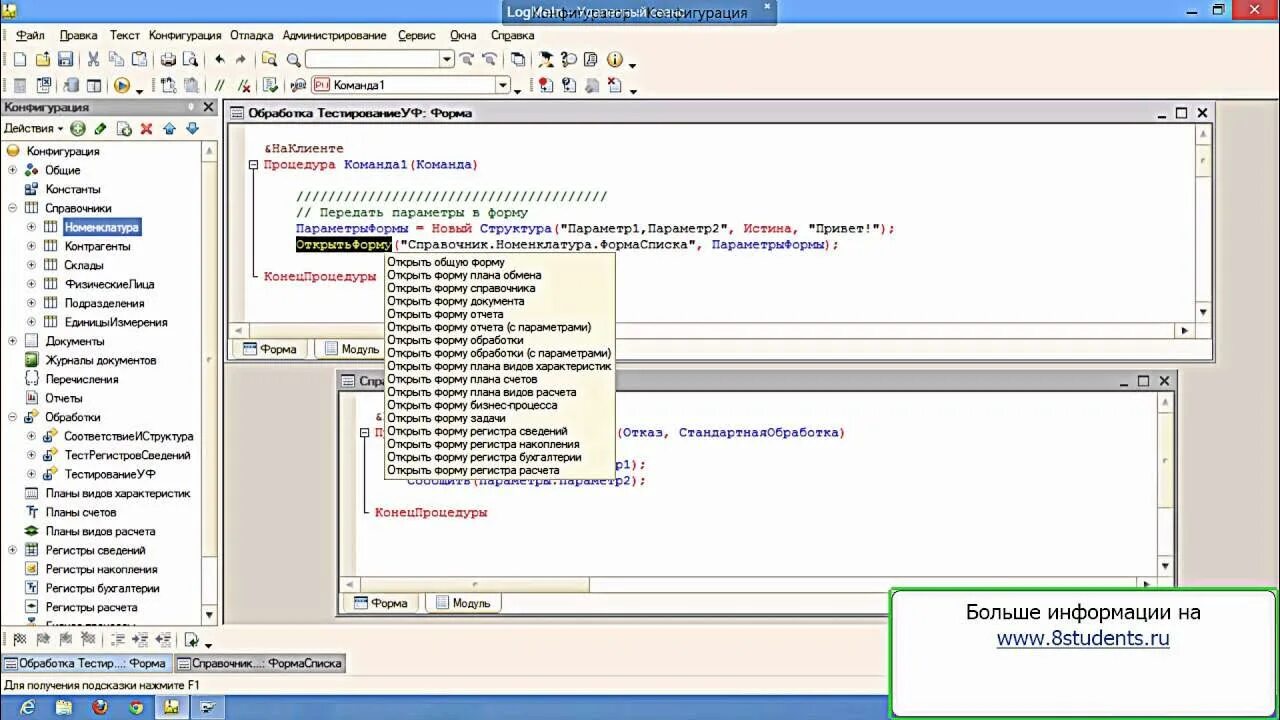Open the procedure list Команда1 dropdown
This screenshot has width=1280, height=720.
[x=503, y=86]
